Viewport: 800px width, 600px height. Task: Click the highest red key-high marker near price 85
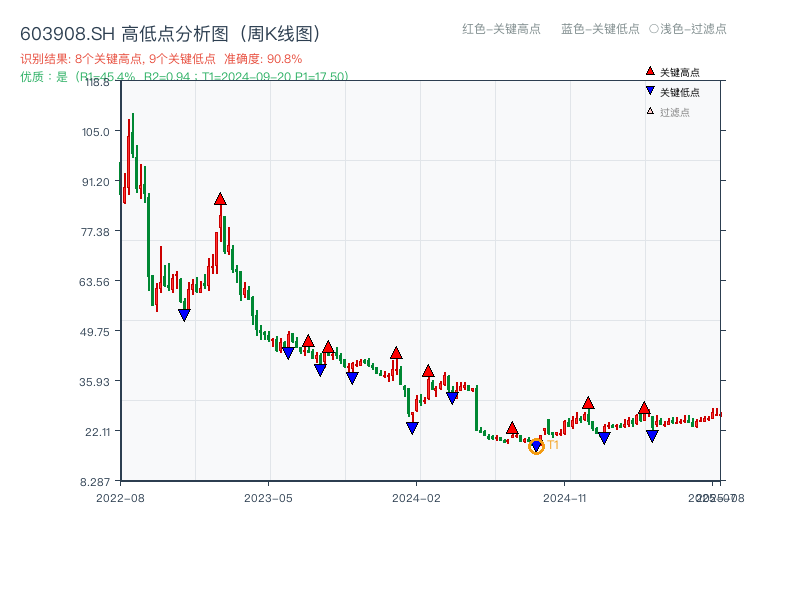tap(220, 199)
